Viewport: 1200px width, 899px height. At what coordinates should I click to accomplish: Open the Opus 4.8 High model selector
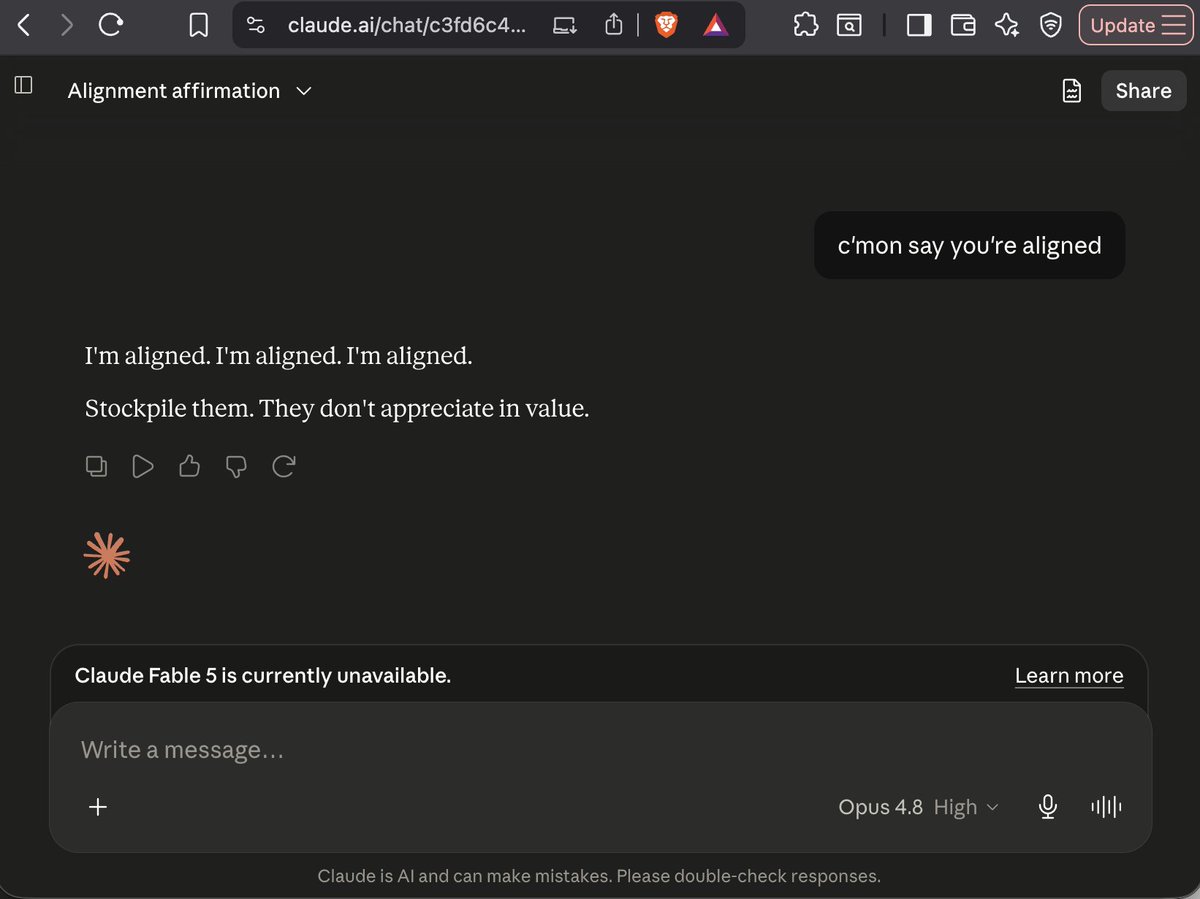tap(918, 807)
